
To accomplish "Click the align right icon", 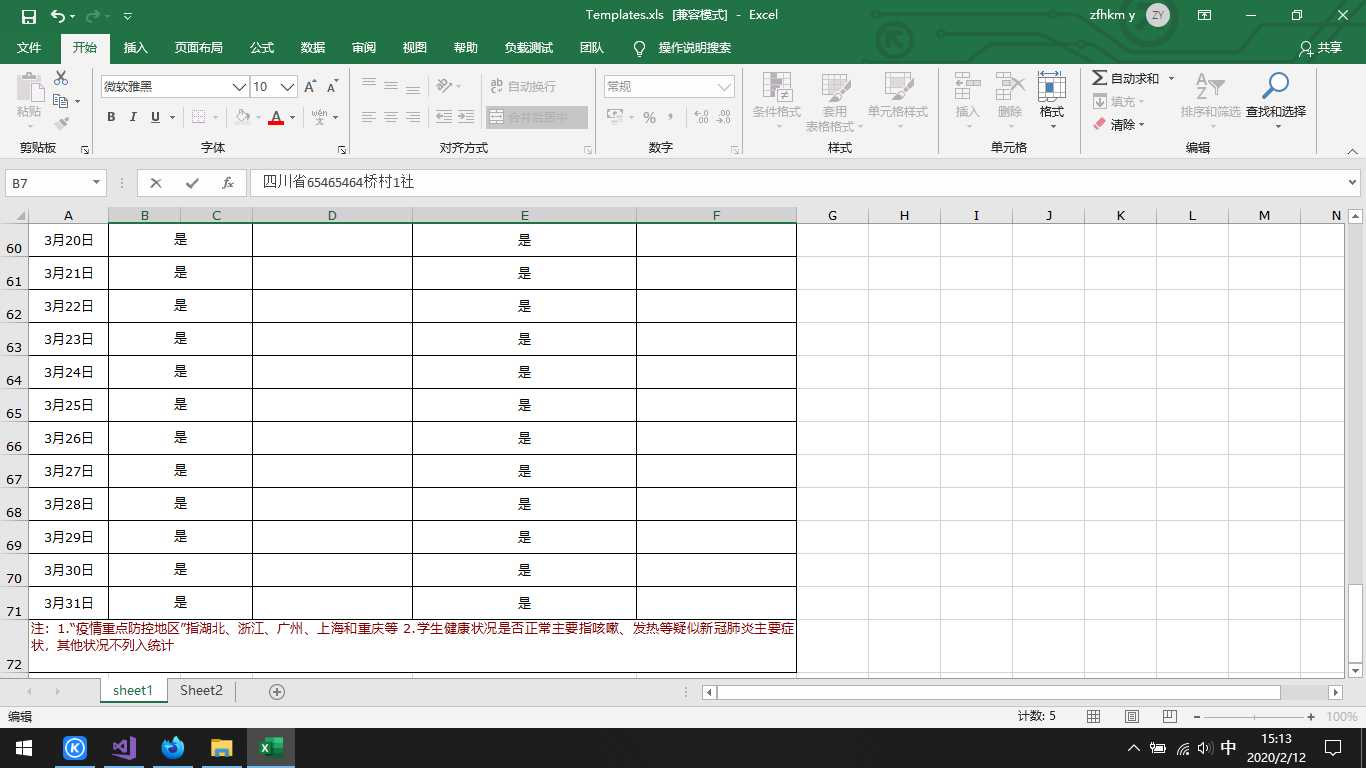I will (413, 117).
